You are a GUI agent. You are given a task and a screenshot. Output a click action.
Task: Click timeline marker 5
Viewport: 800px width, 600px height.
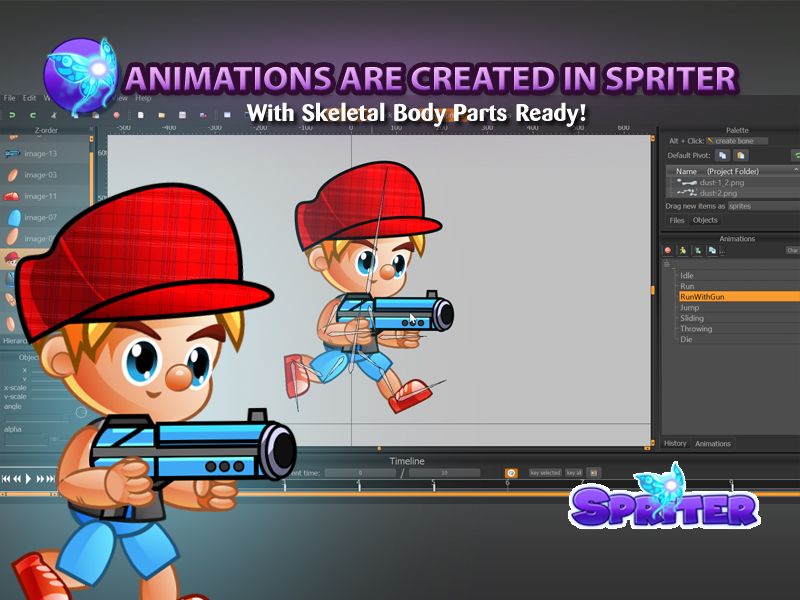[434, 484]
